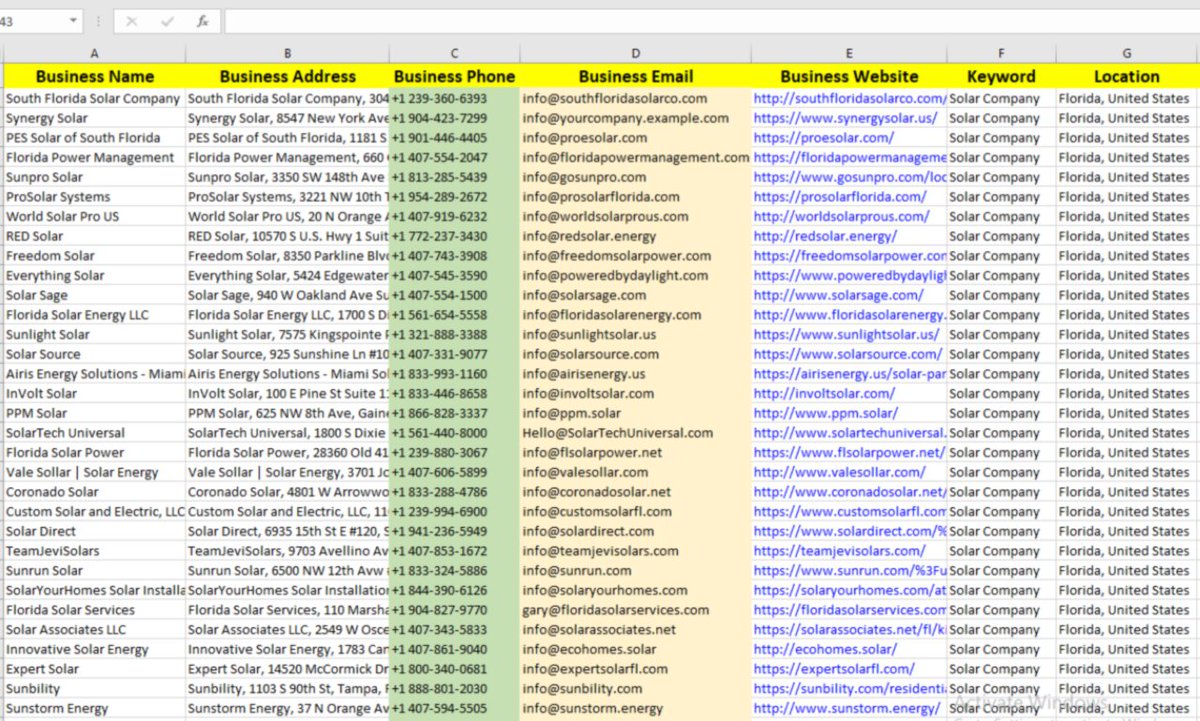The width and height of the screenshot is (1200, 721).
Task: Expand the Name Box dropdown arrow
Action: click(74, 21)
